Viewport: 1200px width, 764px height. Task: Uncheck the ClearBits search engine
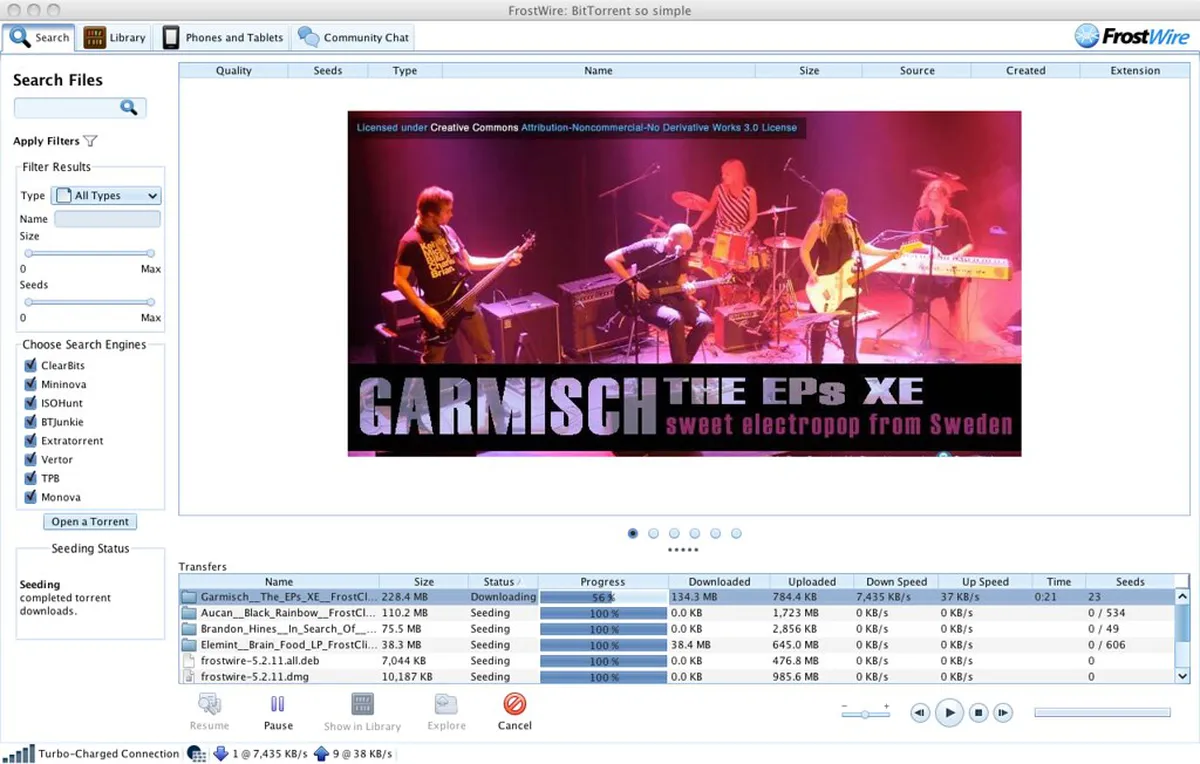[30, 366]
